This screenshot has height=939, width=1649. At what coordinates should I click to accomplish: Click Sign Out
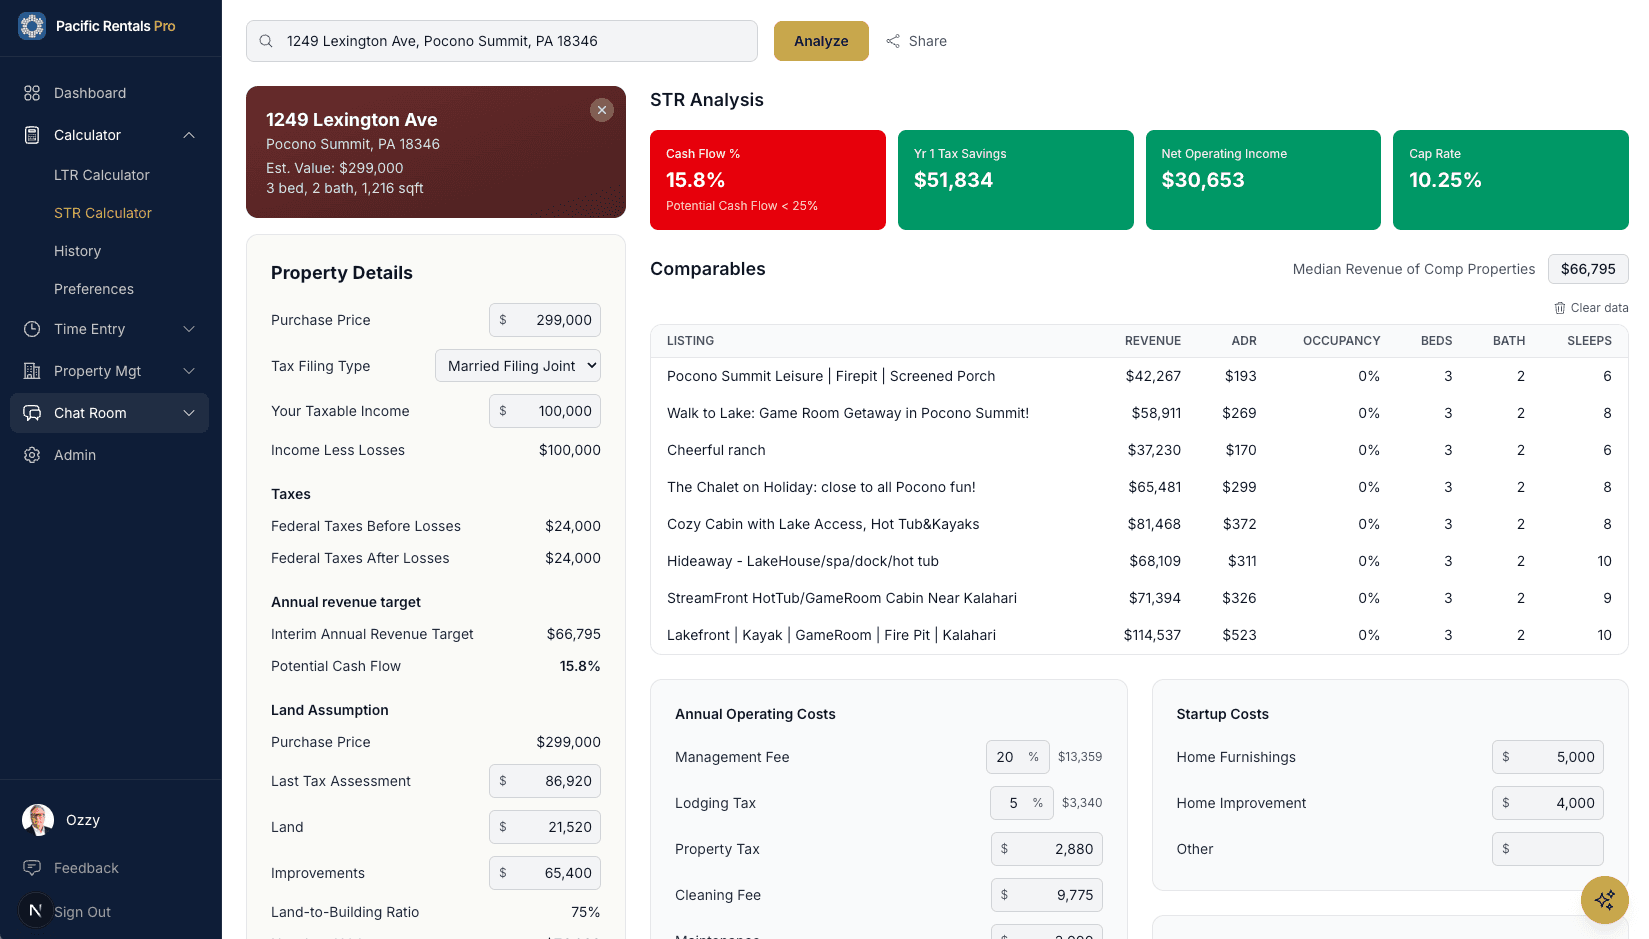coord(82,912)
